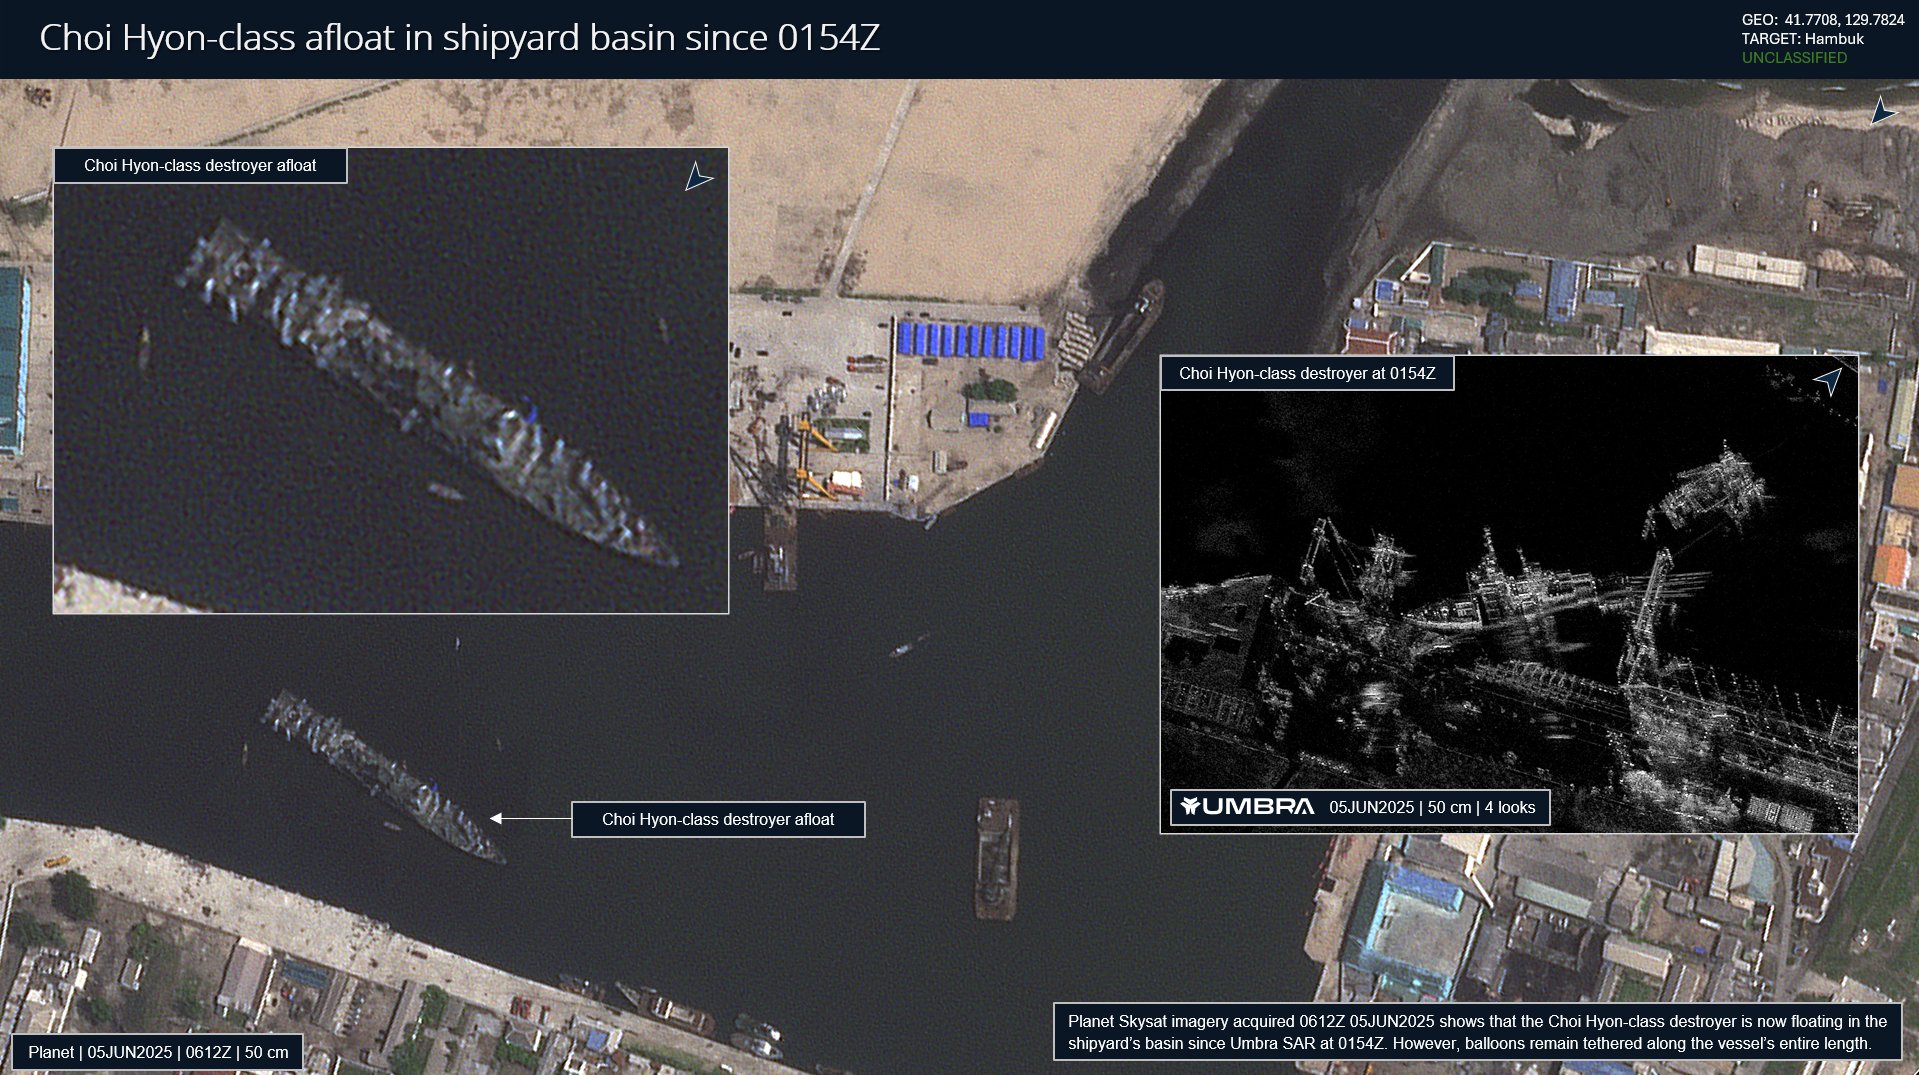The width and height of the screenshot is (1919, 1075).
Task: Click the 'TARGET: Hambuk' text
Action: (1802, 39)
